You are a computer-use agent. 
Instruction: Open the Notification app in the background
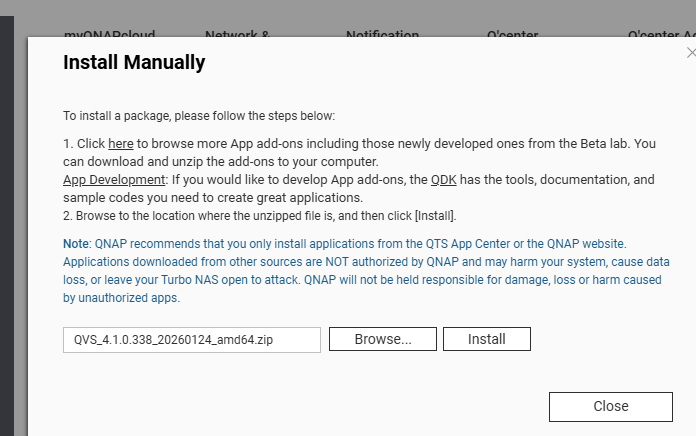pyautogui.click(x=382, y=35)
